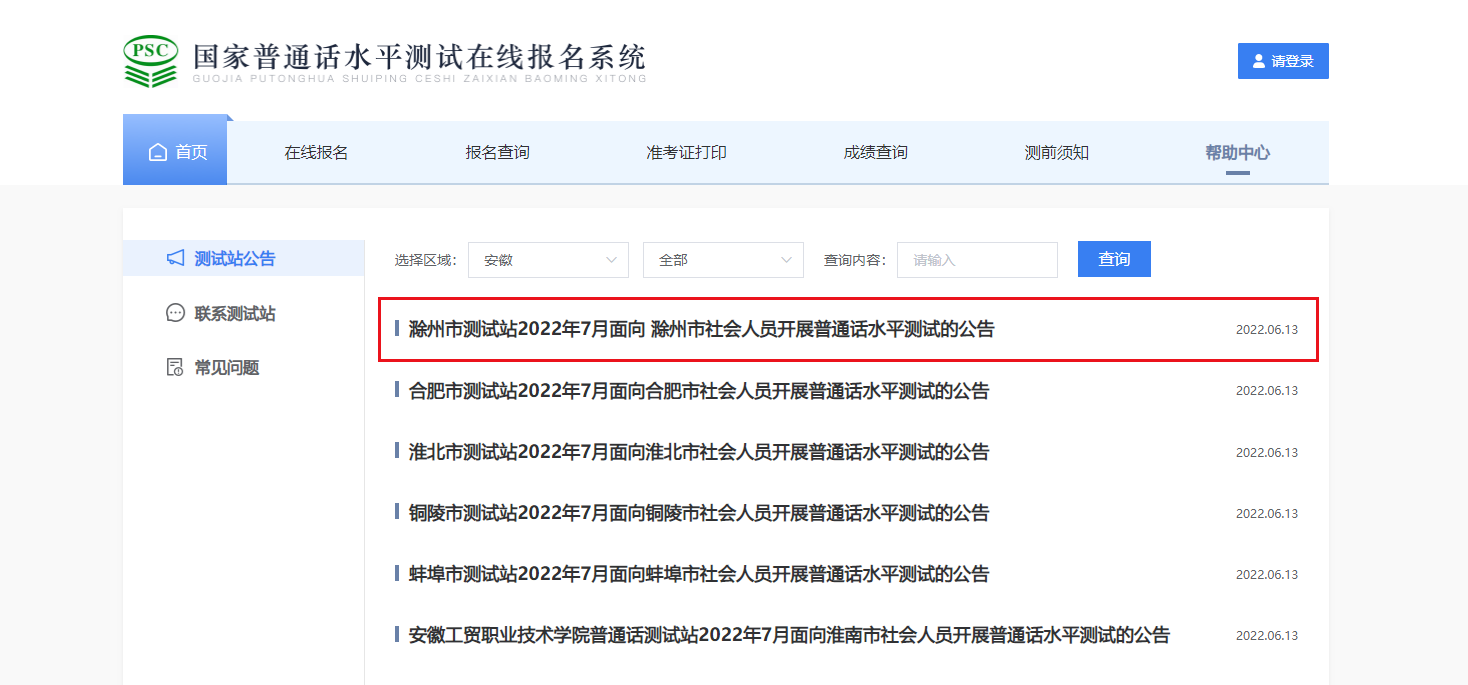Click the chevron arrow in 安徽 dropdown
1468x685 pixels.
click(x=611, y=260)
